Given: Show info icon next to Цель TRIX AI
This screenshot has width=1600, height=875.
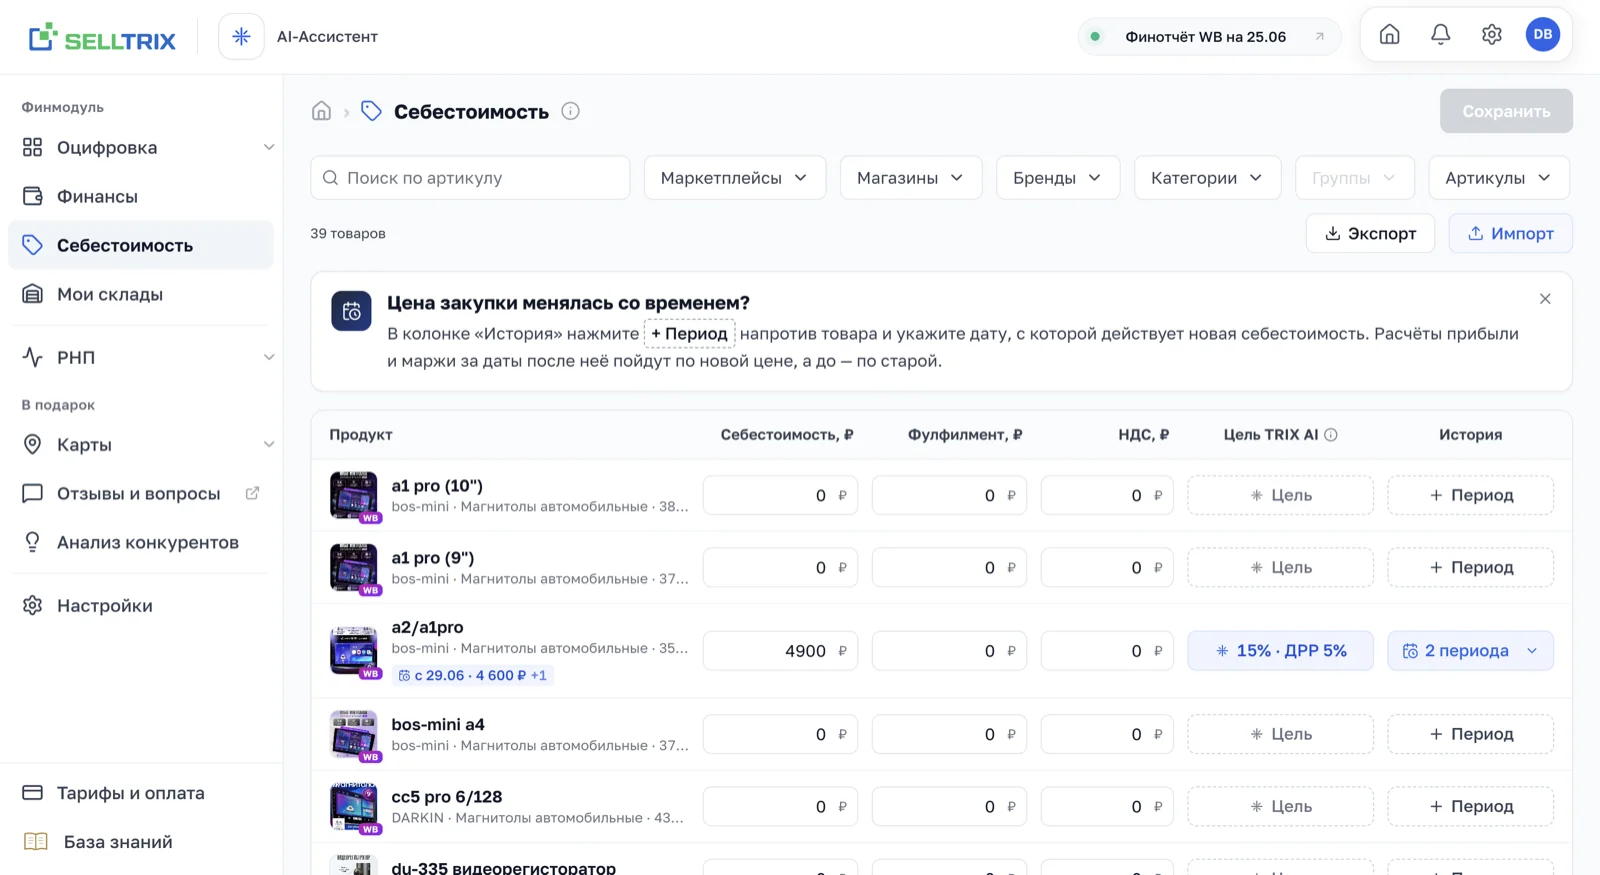Looking at the screenshot, I should (1330, 435).
